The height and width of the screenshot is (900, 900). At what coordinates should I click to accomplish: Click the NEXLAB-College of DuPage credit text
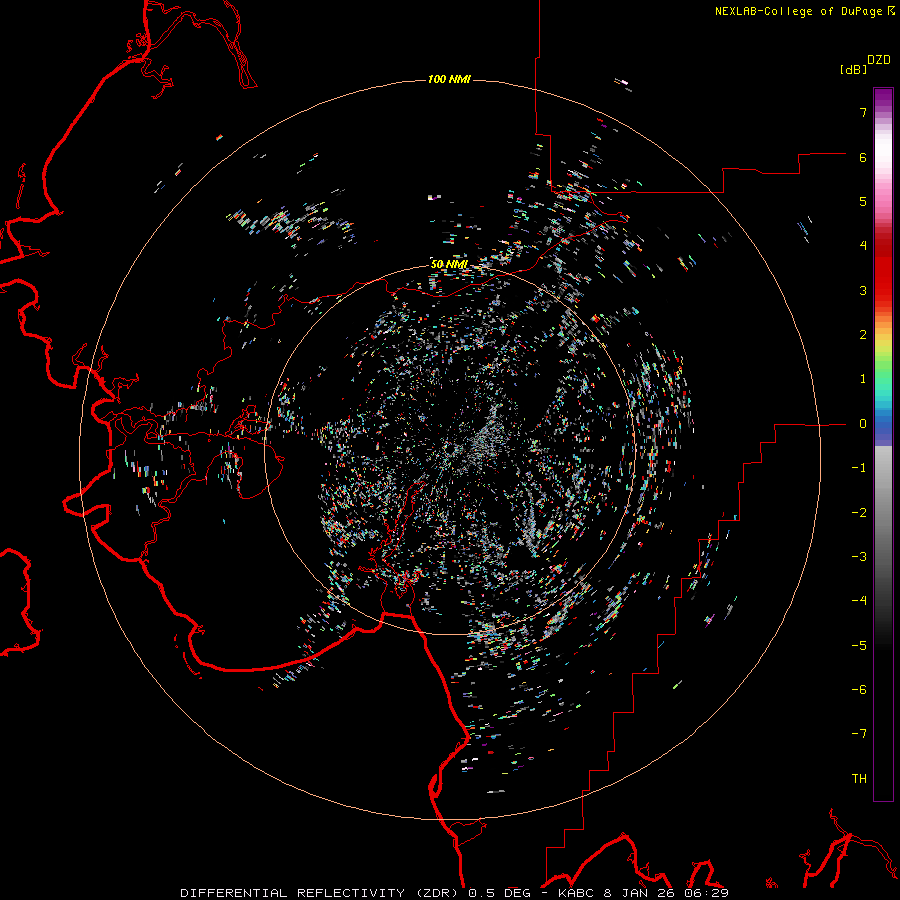point(804,11)
